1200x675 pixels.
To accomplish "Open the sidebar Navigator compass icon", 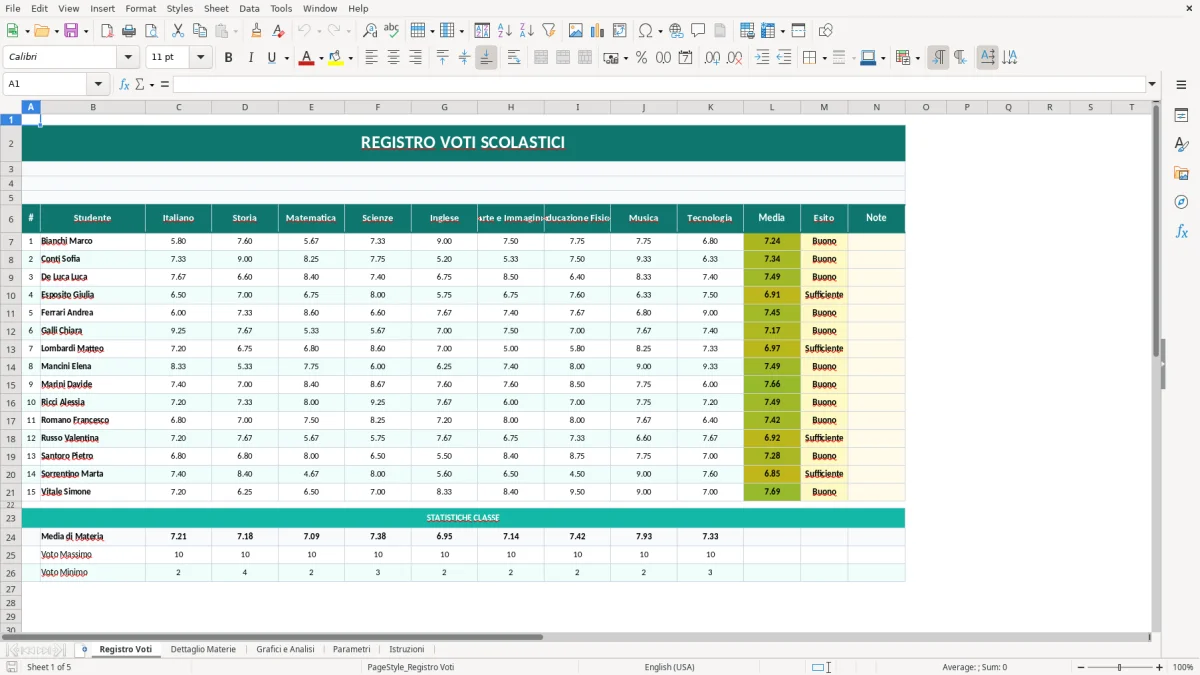I will point(1181,202).
